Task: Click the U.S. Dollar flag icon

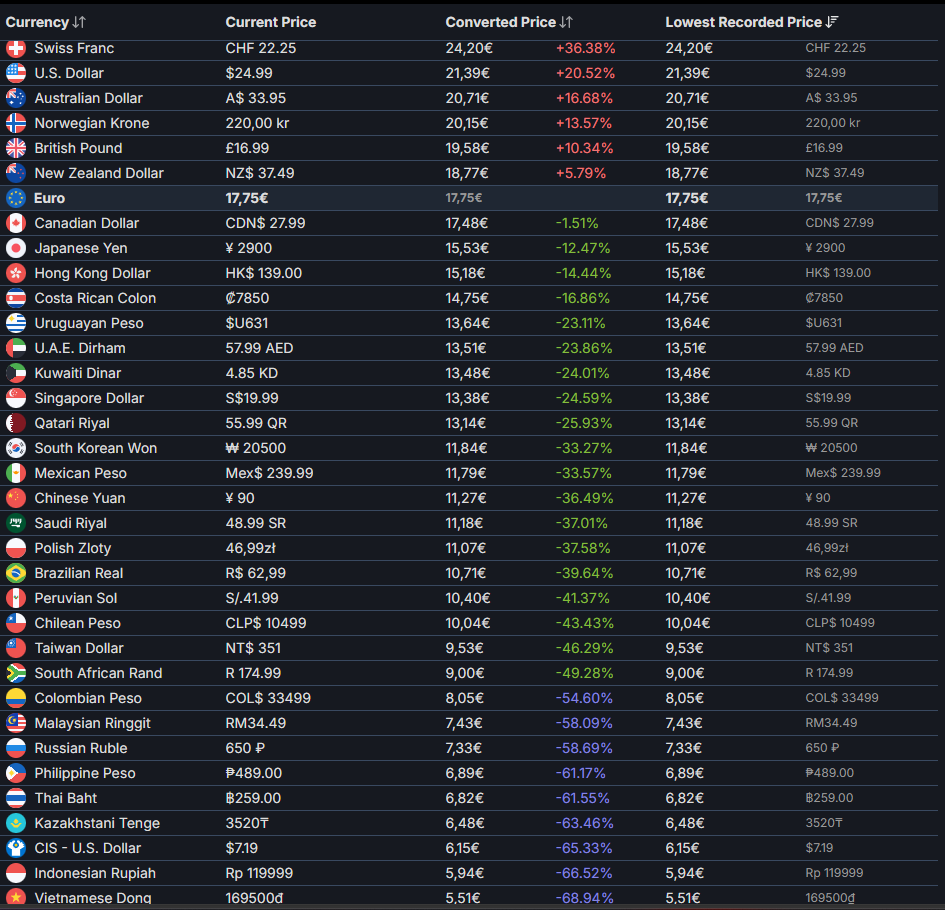Action: coord(16,73)
